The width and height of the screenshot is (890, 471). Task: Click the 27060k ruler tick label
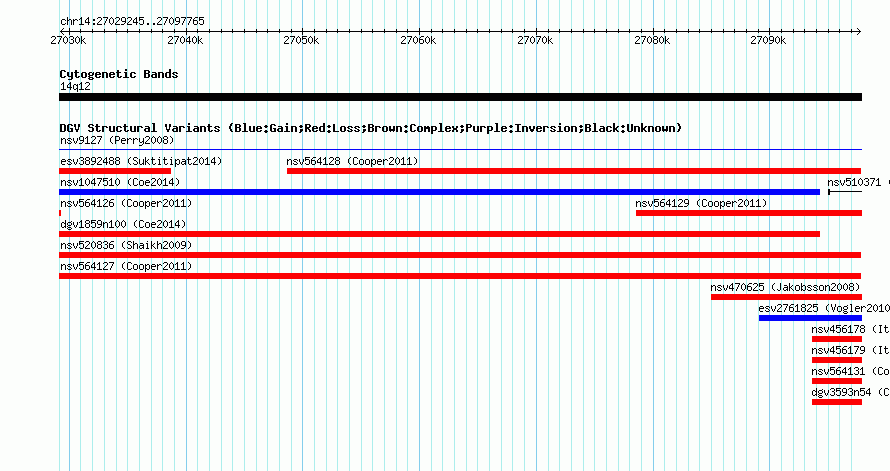418,40
